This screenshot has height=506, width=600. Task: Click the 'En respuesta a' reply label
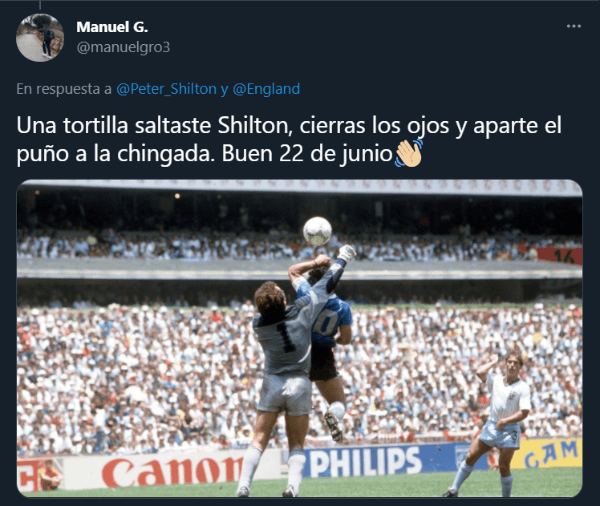click(64, 89)
